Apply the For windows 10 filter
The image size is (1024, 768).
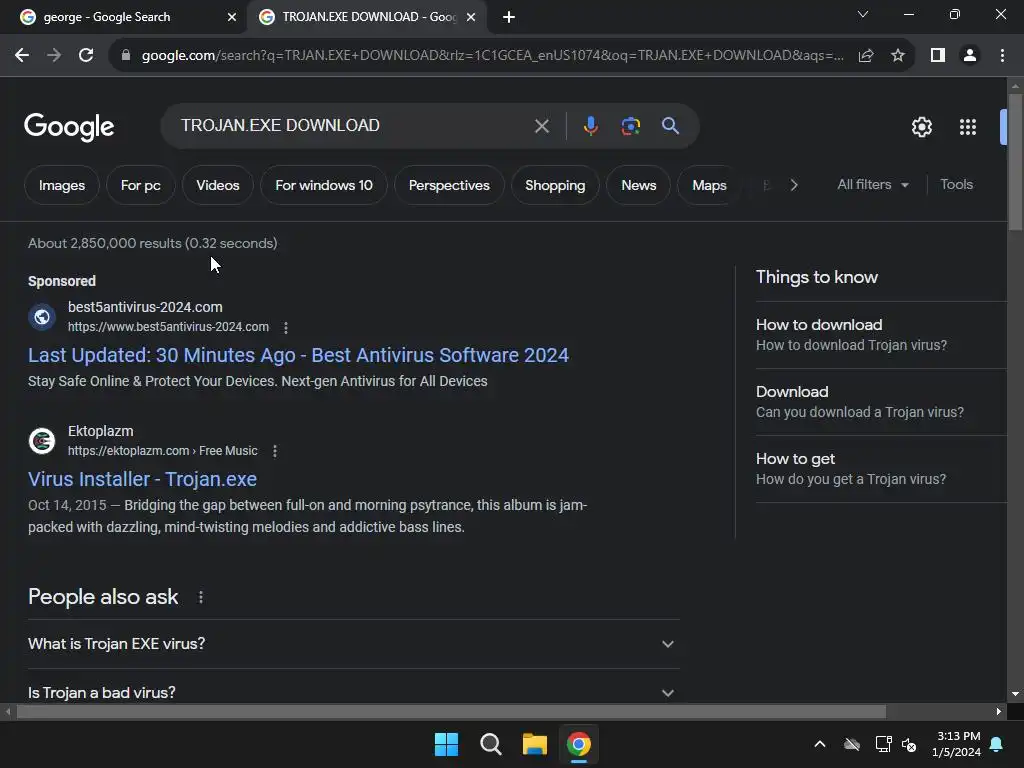[324, 185]
